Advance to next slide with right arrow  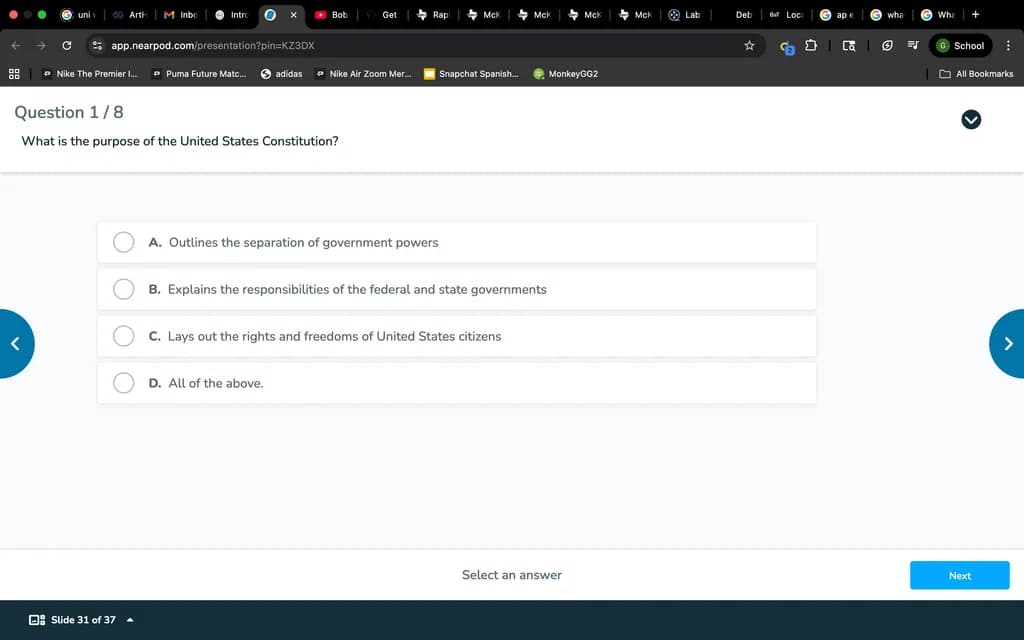pos(1008,344)
